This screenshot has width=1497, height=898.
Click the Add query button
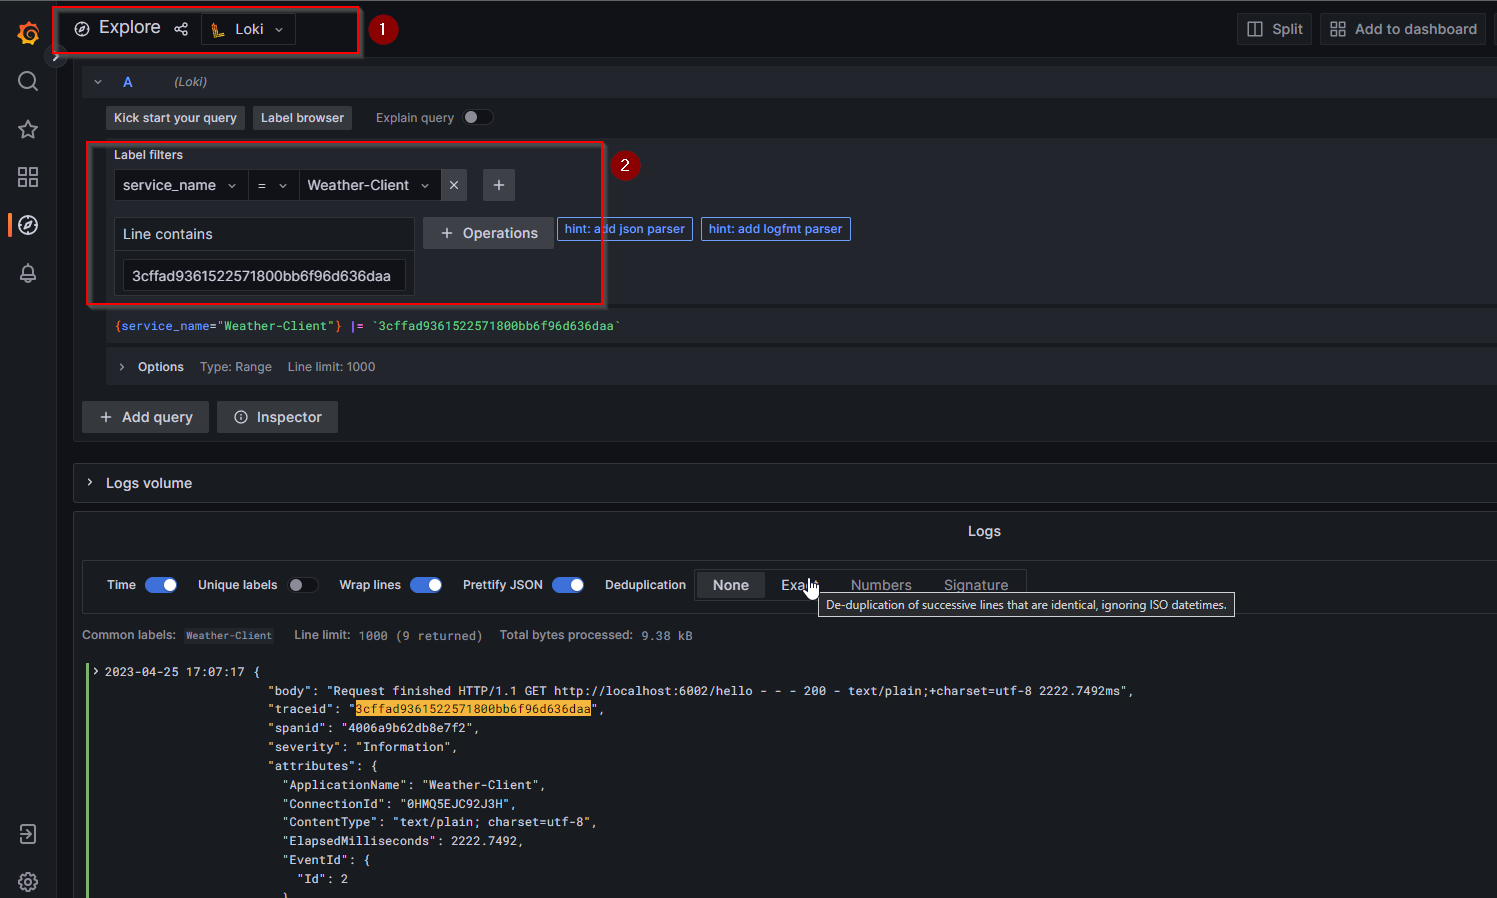[x=146, y=417]
